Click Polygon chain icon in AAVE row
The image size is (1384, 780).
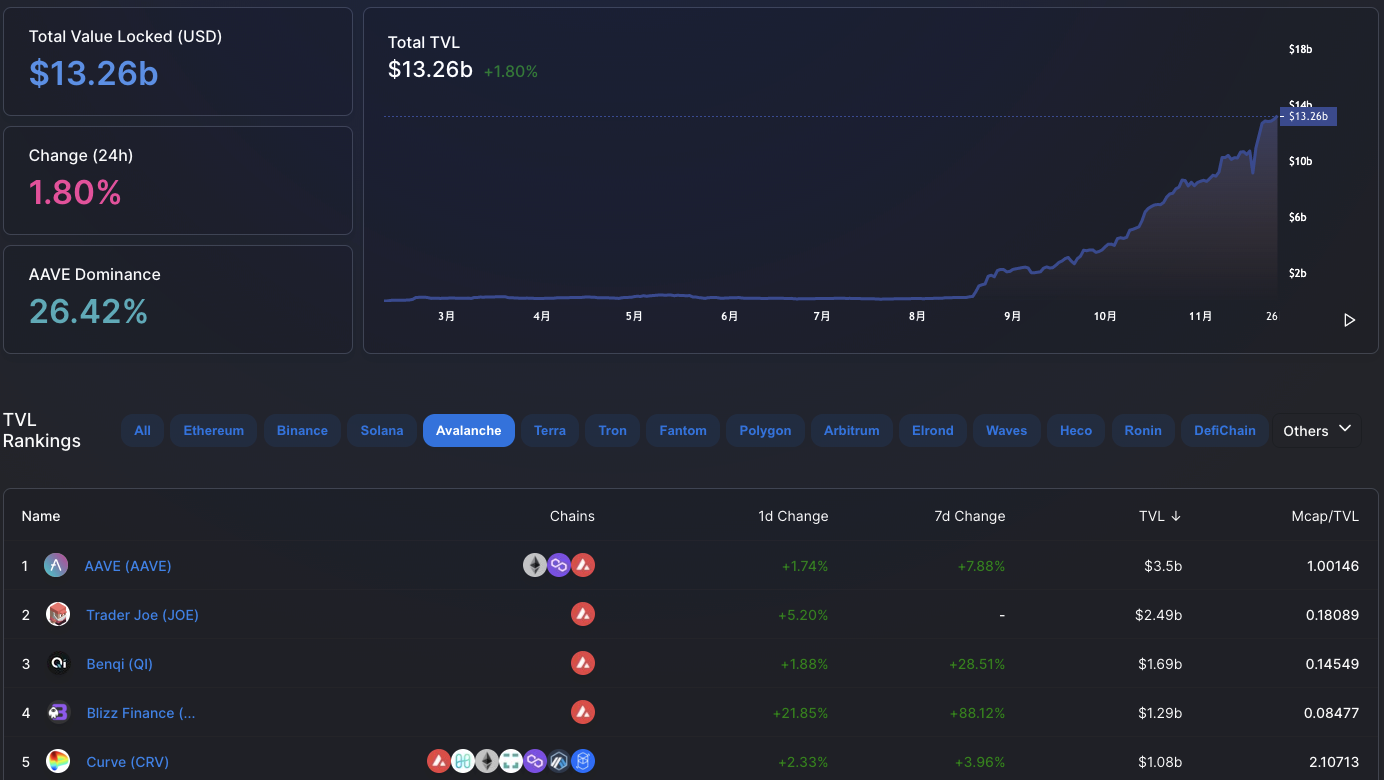(x=559, y=566)
